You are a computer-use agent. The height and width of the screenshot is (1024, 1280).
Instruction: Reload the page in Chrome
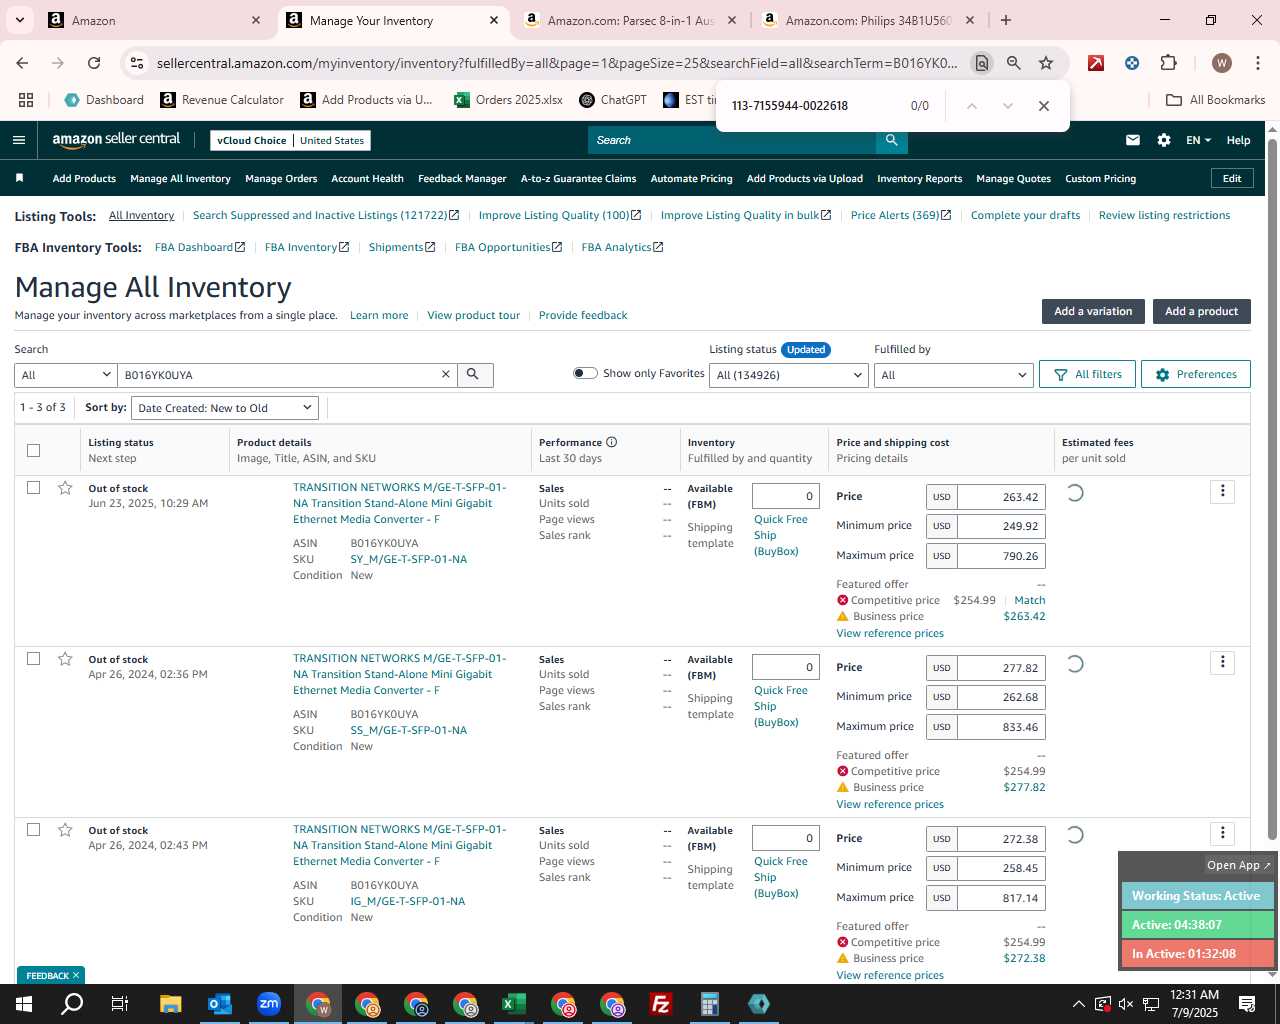94,63
